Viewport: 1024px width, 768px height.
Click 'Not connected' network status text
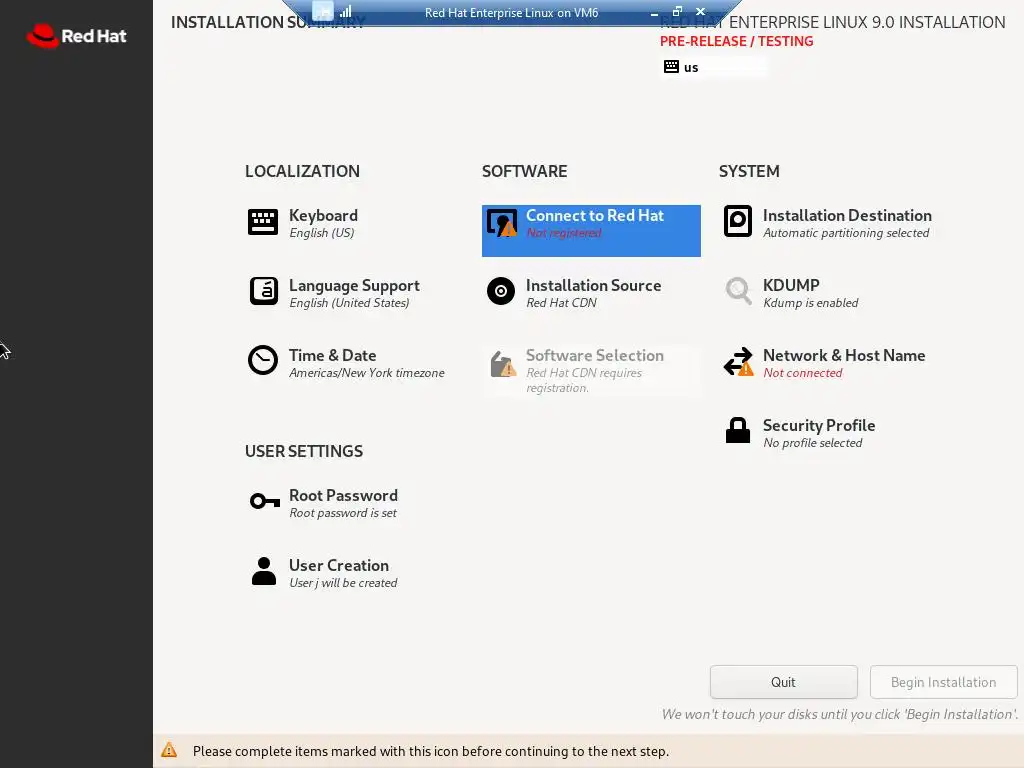pos(803,373)
